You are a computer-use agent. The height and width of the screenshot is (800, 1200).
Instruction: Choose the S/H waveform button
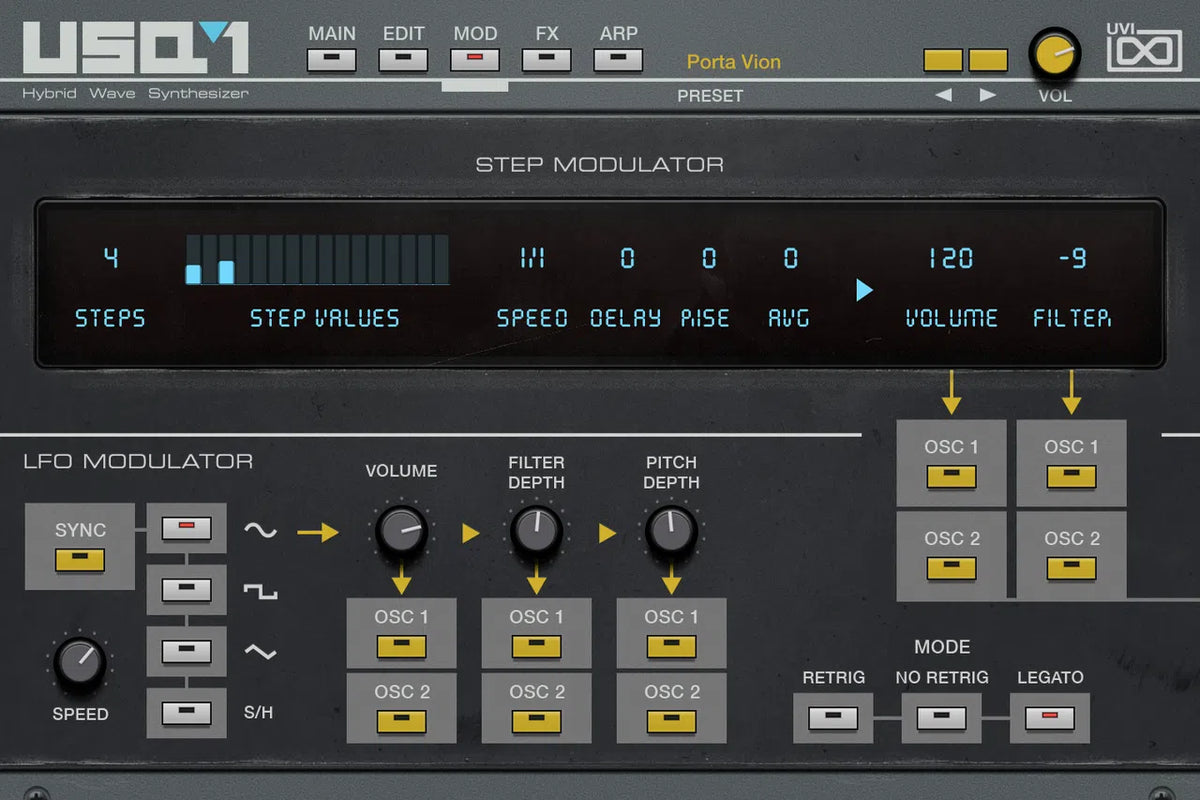coord(186,713)
